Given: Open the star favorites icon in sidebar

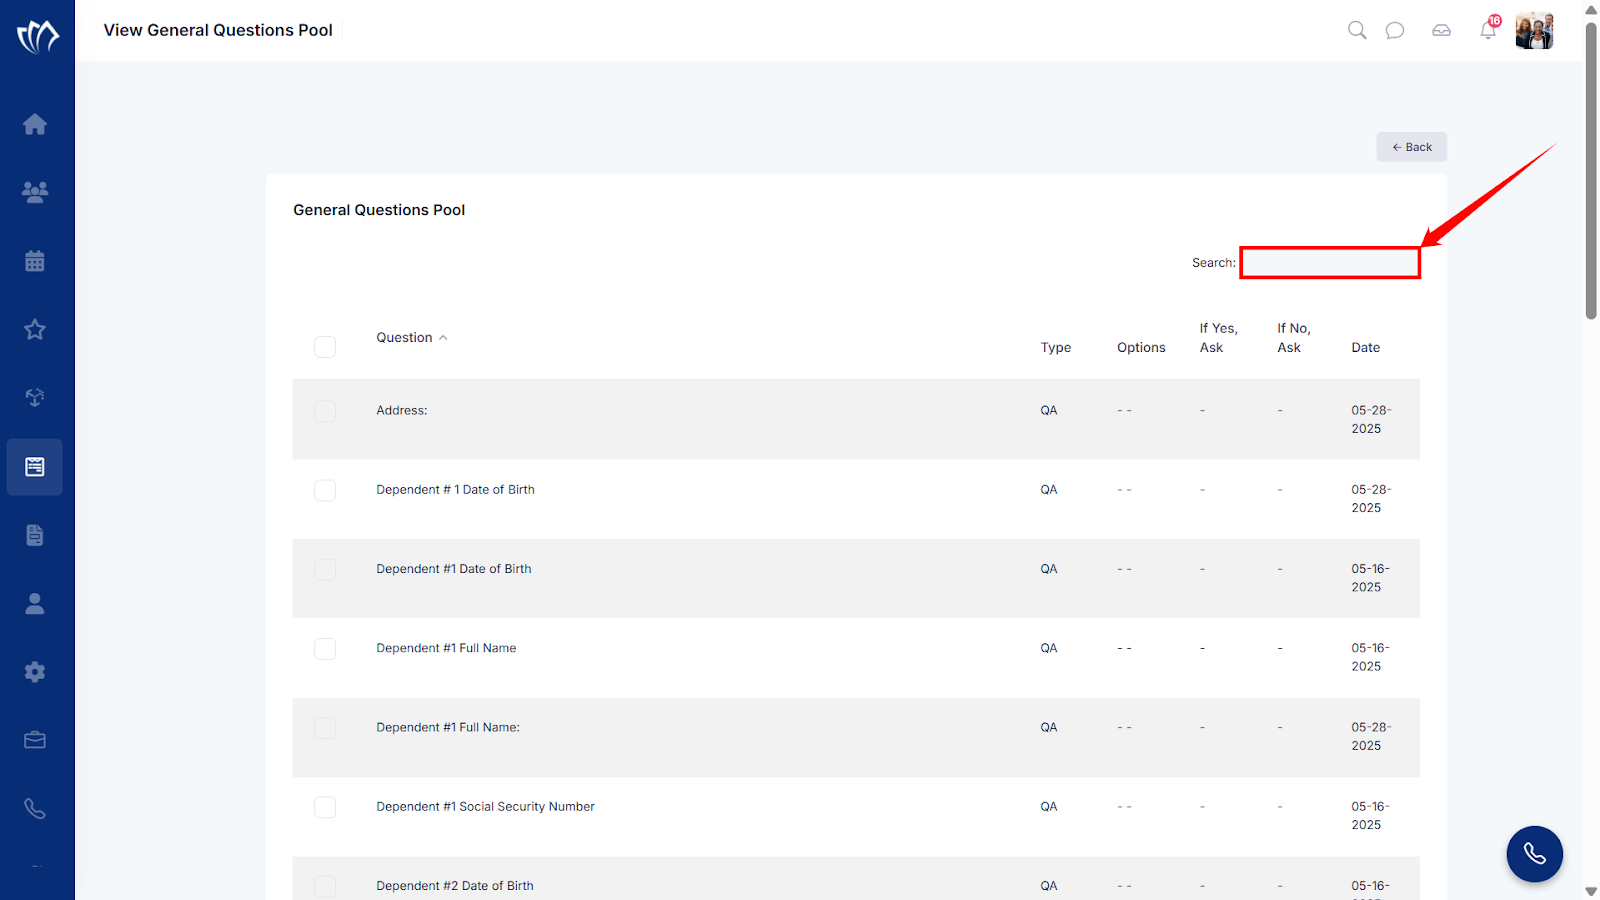Looking at the screenshot, I should [35, 329].
